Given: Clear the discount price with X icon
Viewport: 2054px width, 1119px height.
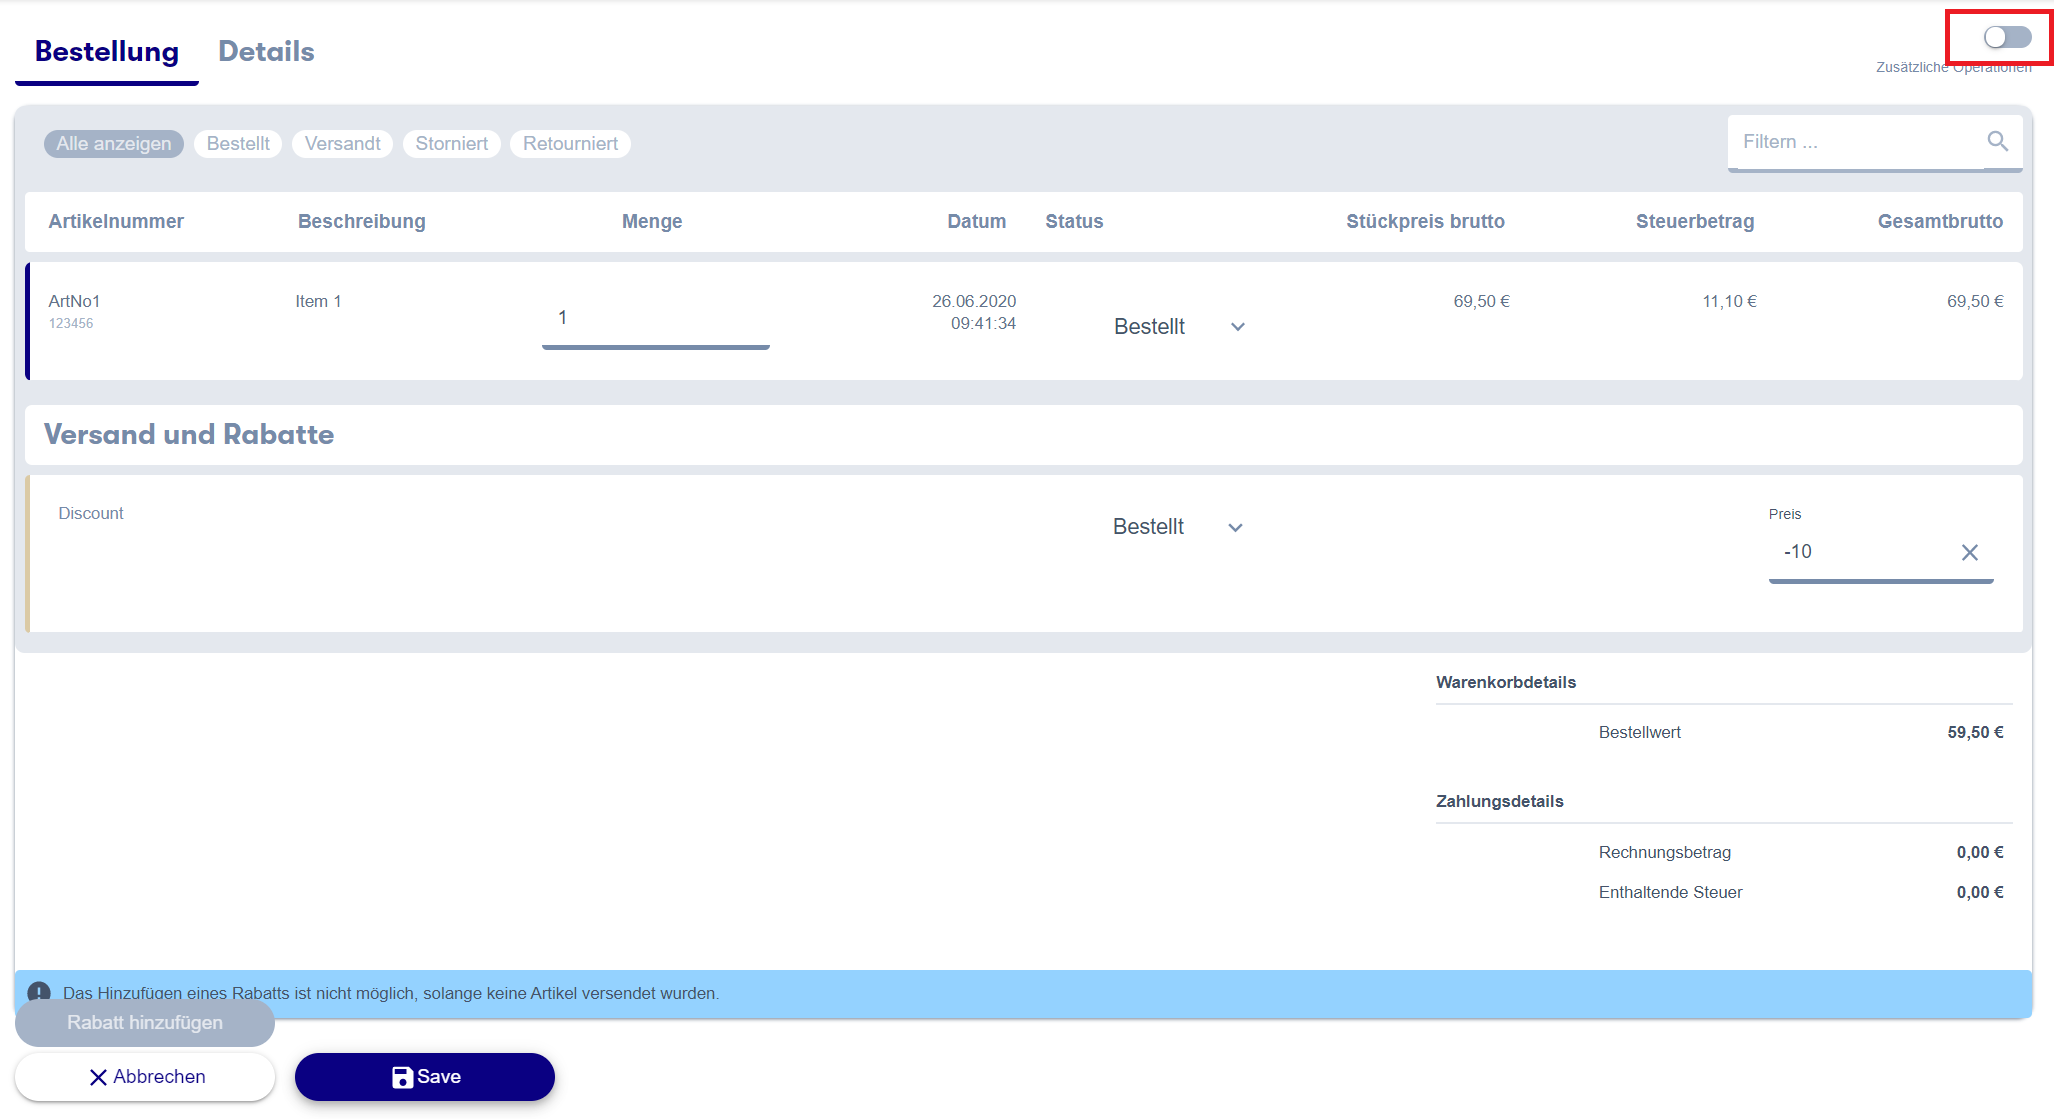Looking at the screenshot, I should click(1969, 553).
